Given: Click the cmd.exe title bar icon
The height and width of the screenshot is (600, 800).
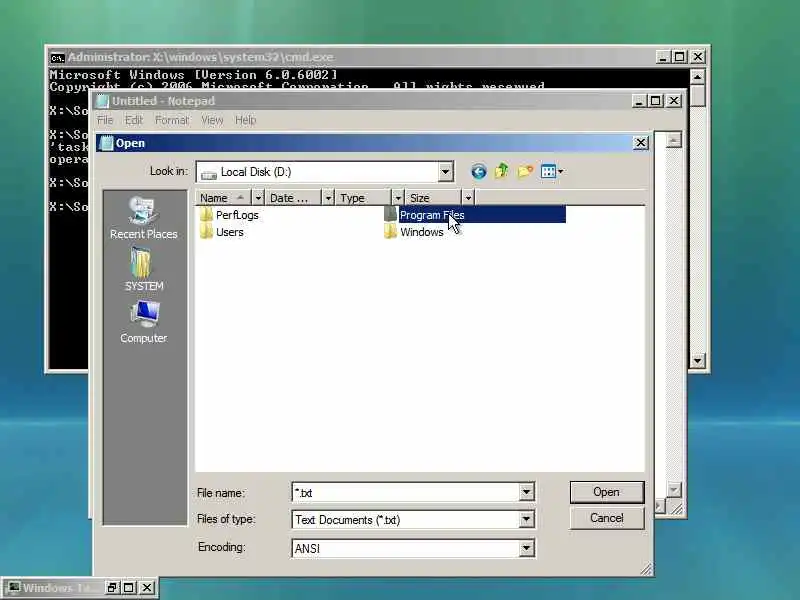Looking at the screenshot, I should (57, 58).
